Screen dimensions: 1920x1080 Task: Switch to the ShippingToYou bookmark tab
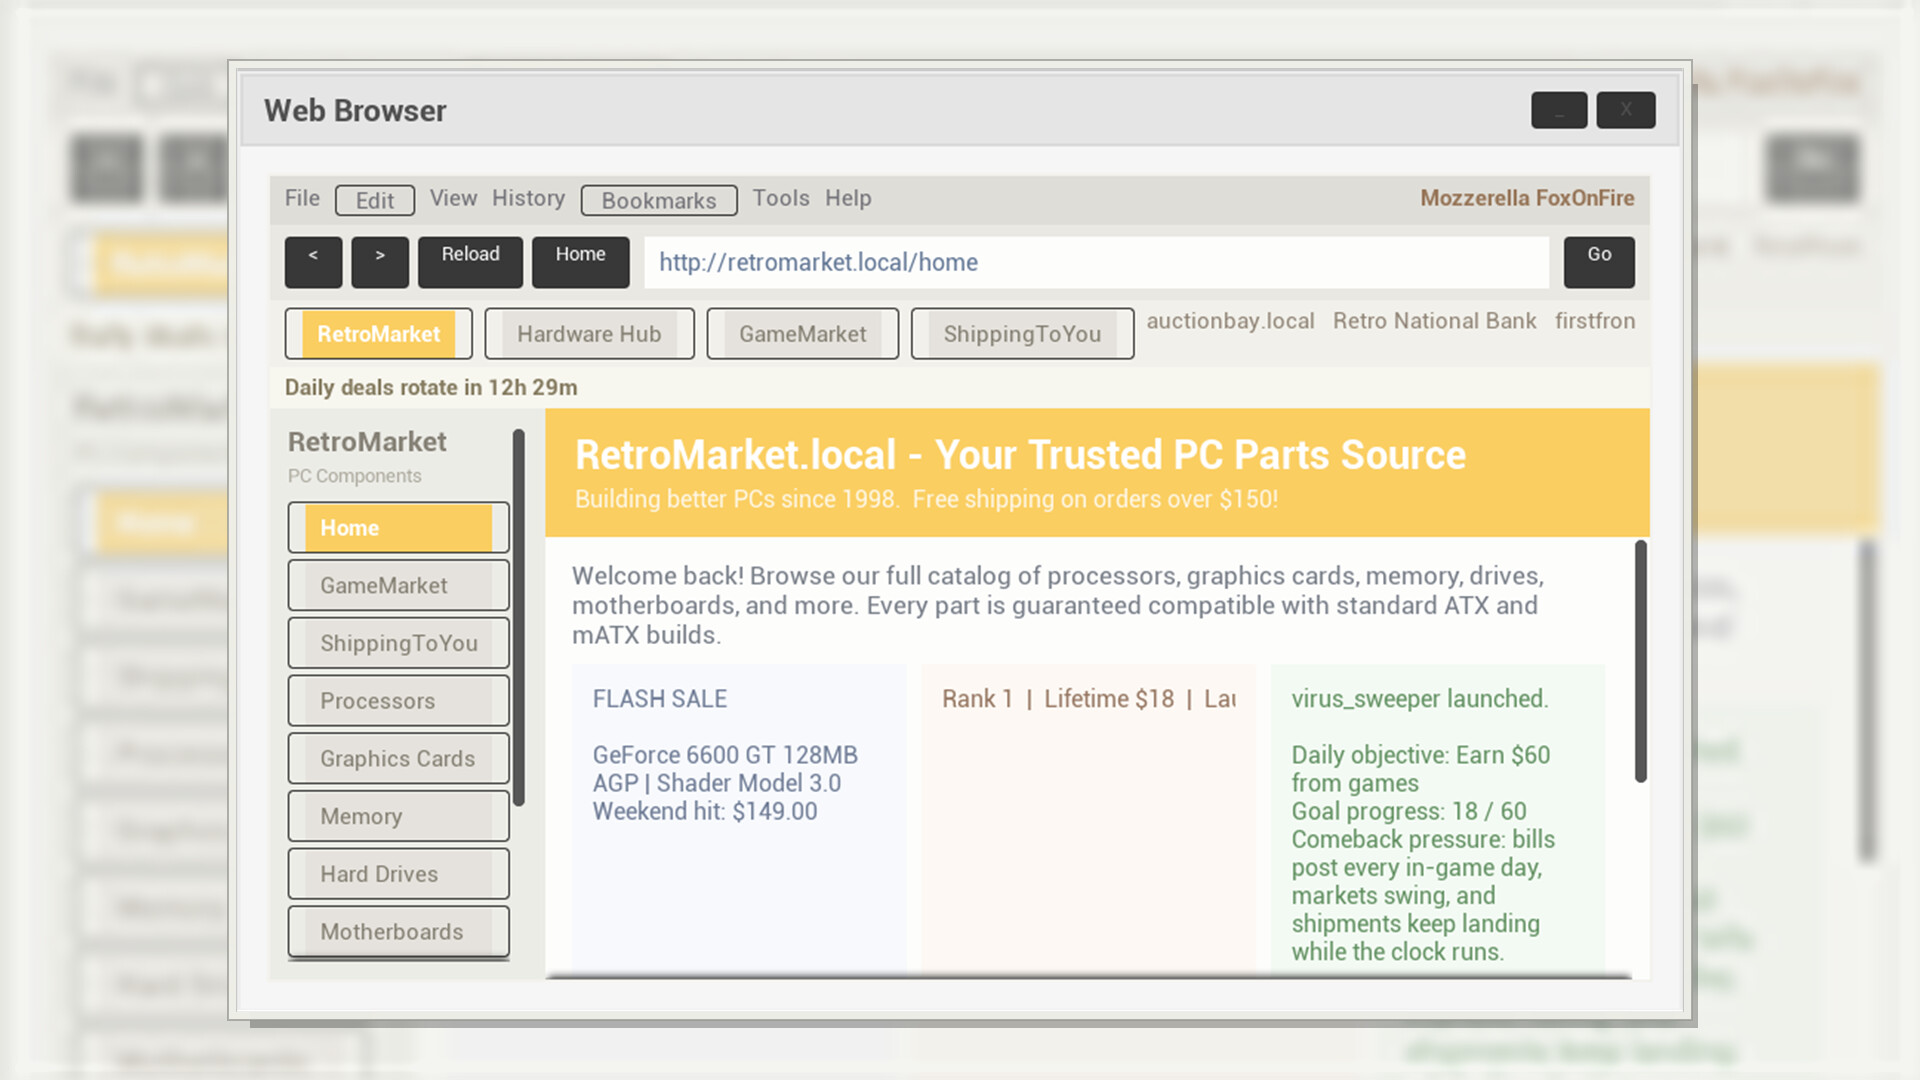(x=1022, y=334)
